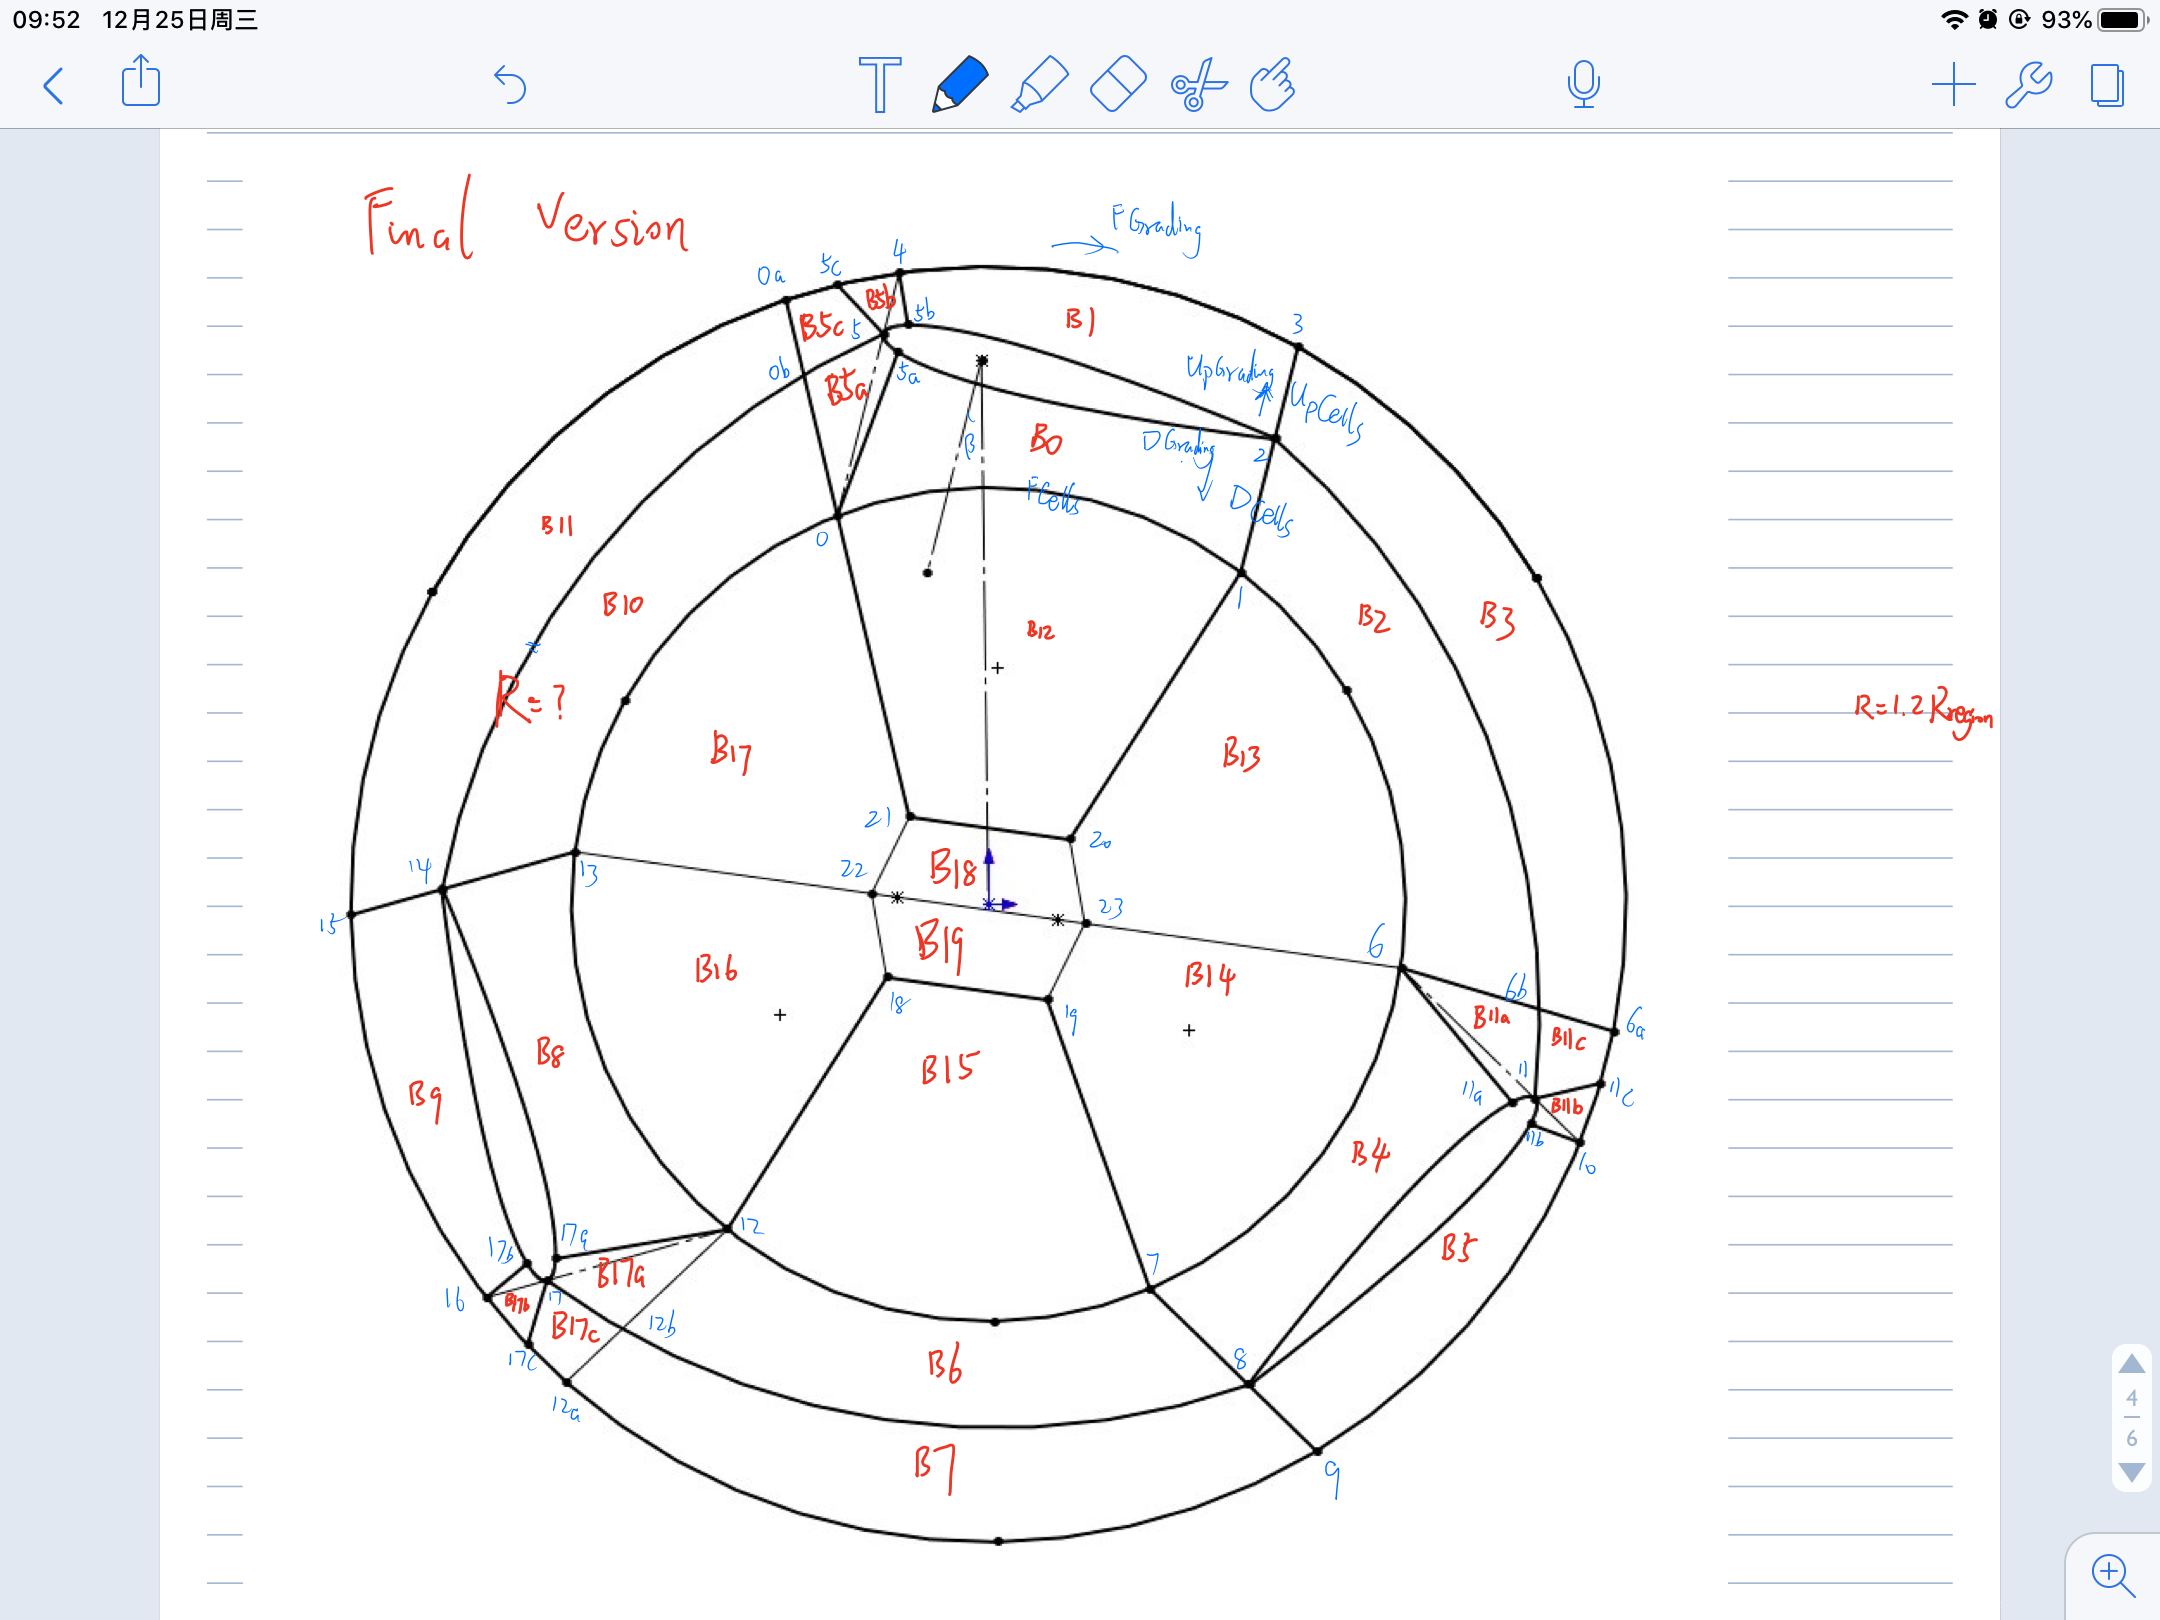Start audio recording with microphone

(1583, 85)
